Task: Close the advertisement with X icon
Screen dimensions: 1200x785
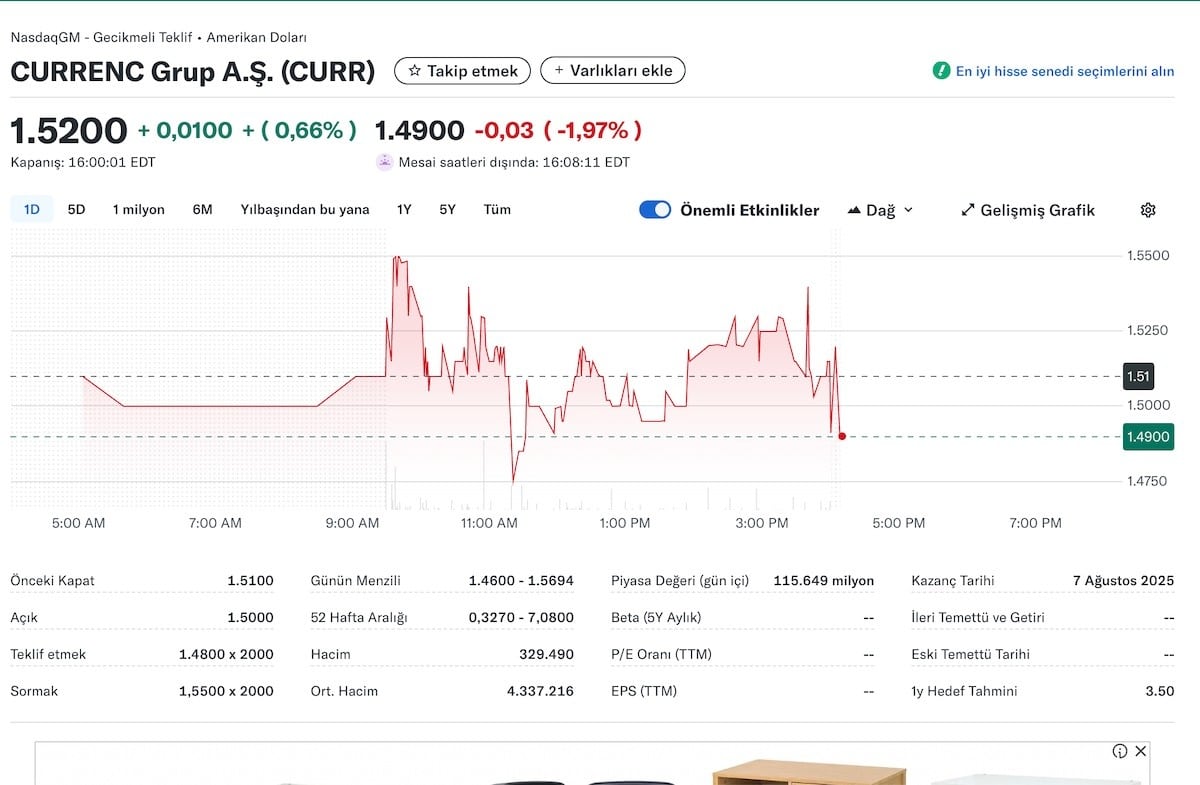Action: click(1140, 751)
